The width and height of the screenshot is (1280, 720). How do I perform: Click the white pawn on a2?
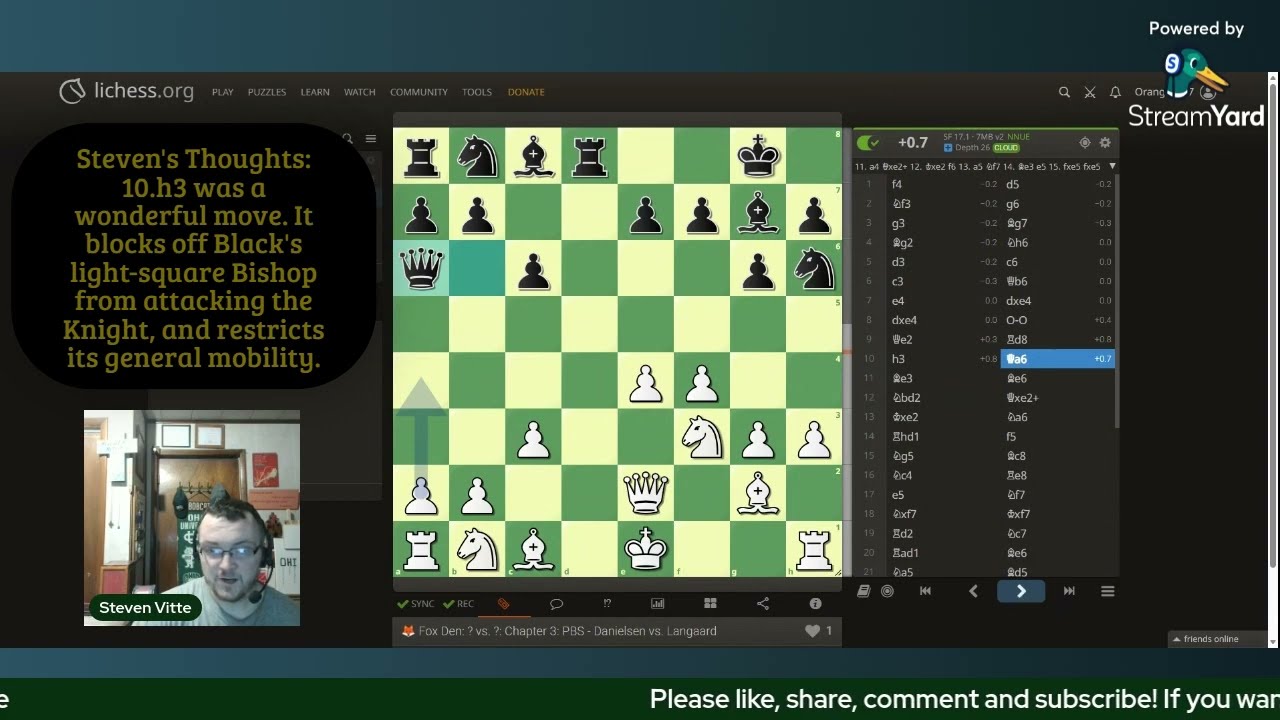coord(421,492)
